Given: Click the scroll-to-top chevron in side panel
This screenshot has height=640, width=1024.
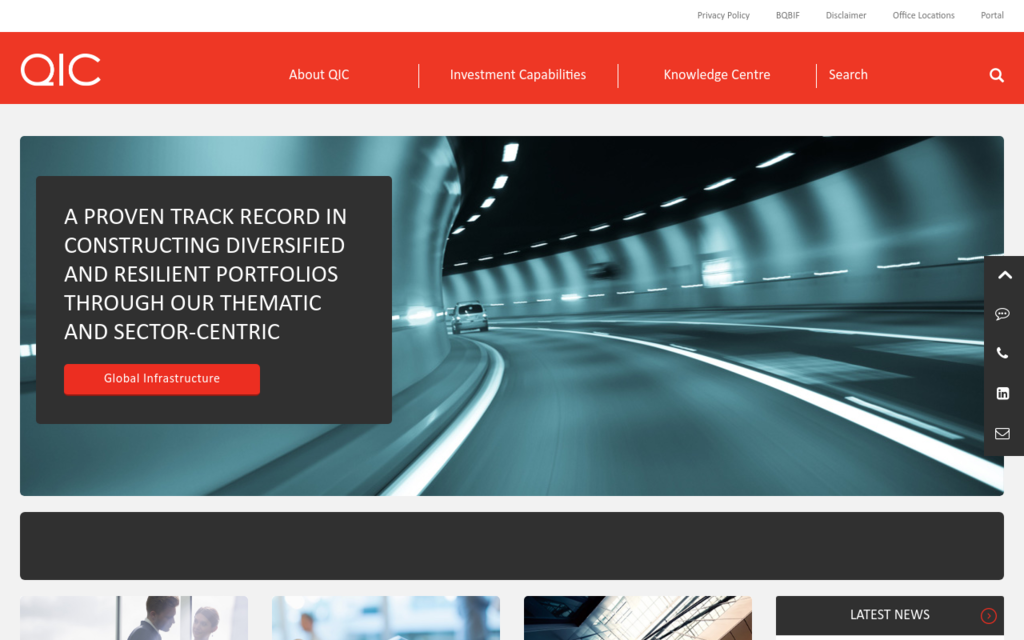Looking at the screenshot, I should (1003, 275).
